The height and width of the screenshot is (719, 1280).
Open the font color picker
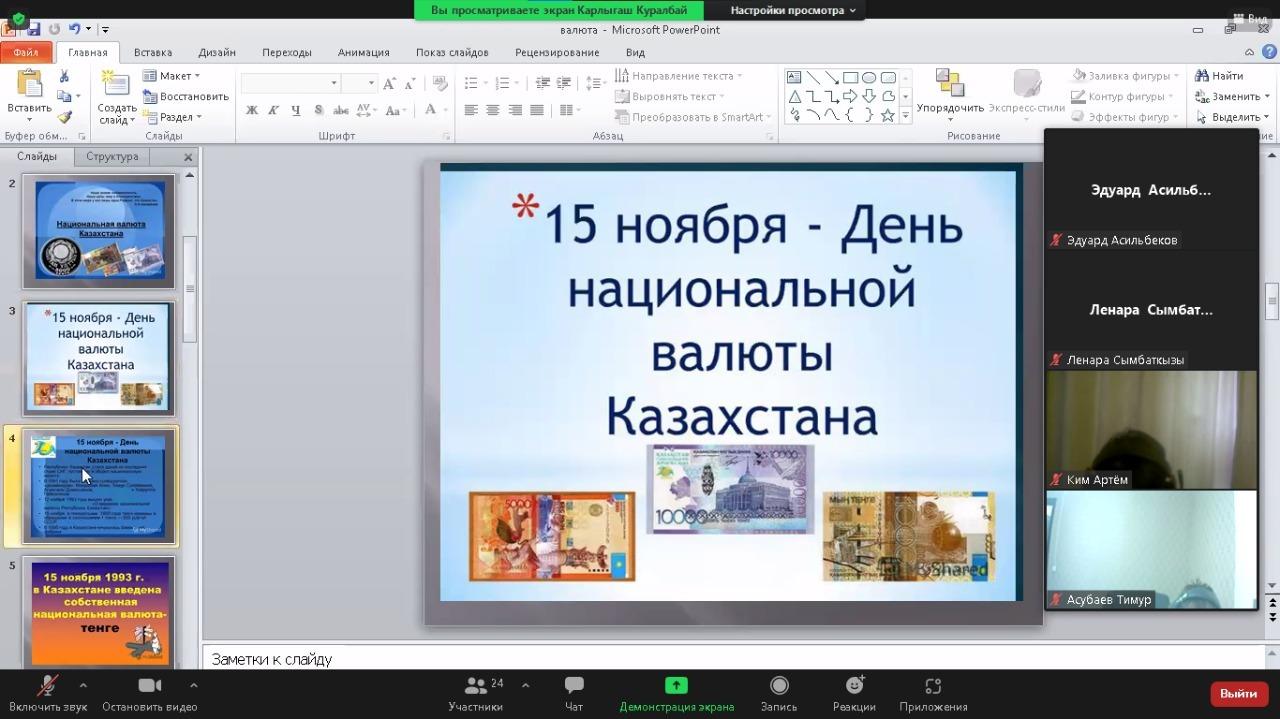pos(431,110)
